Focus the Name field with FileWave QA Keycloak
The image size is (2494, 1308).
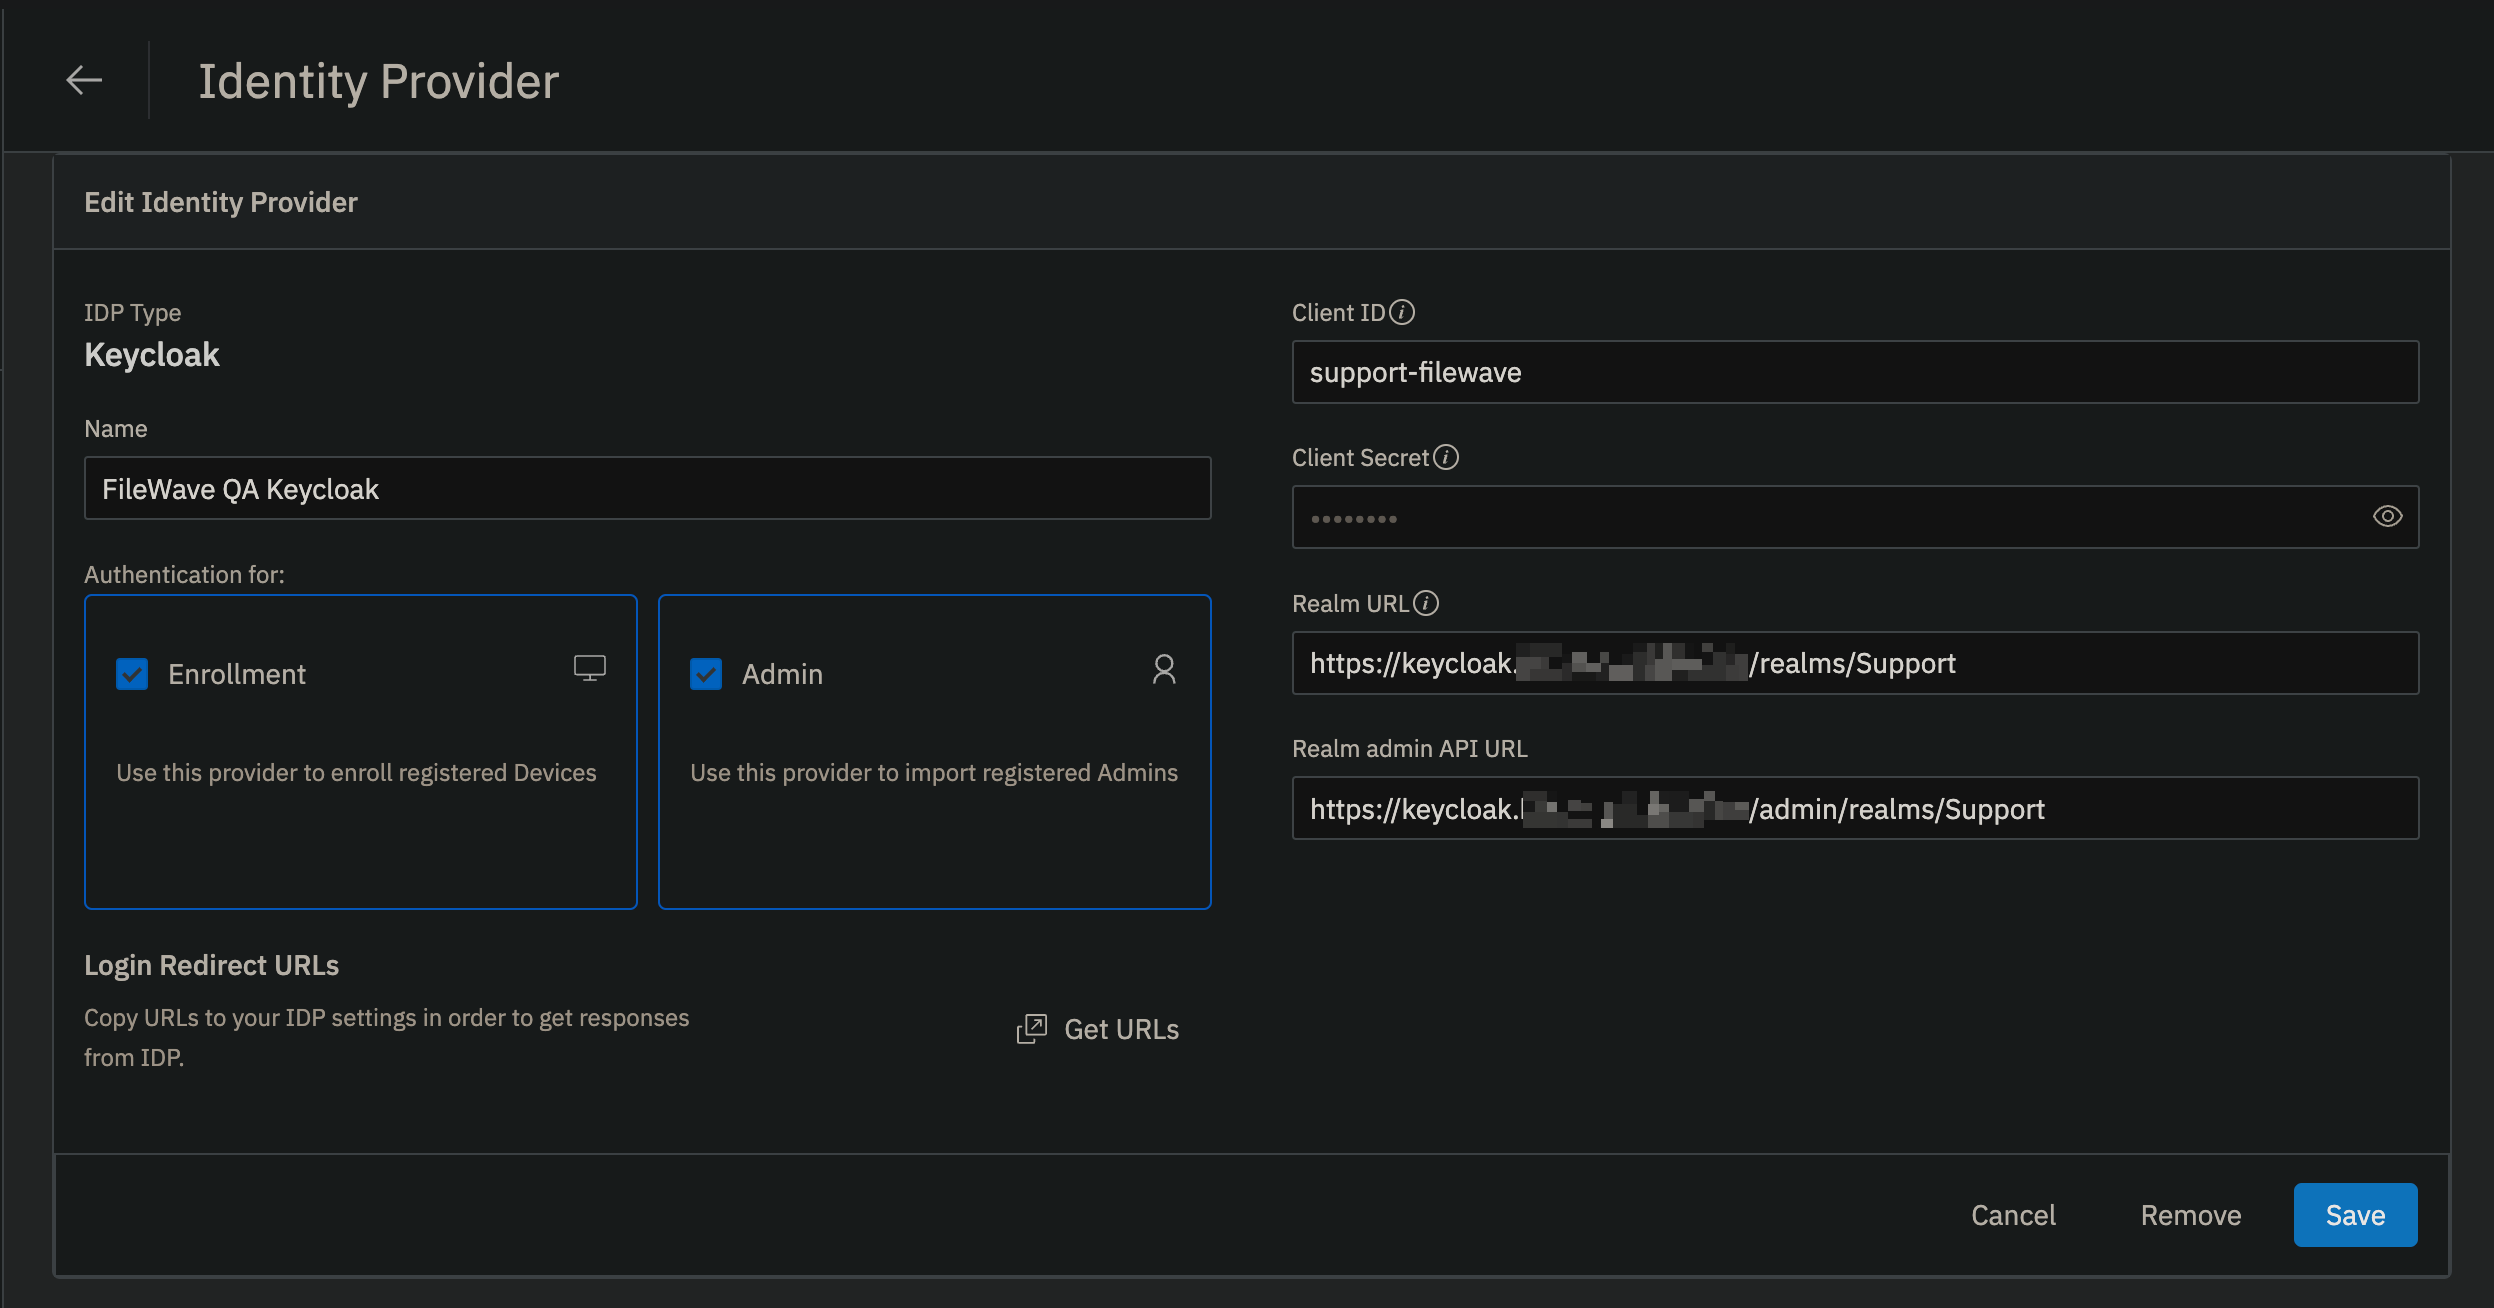click(648, 488)
